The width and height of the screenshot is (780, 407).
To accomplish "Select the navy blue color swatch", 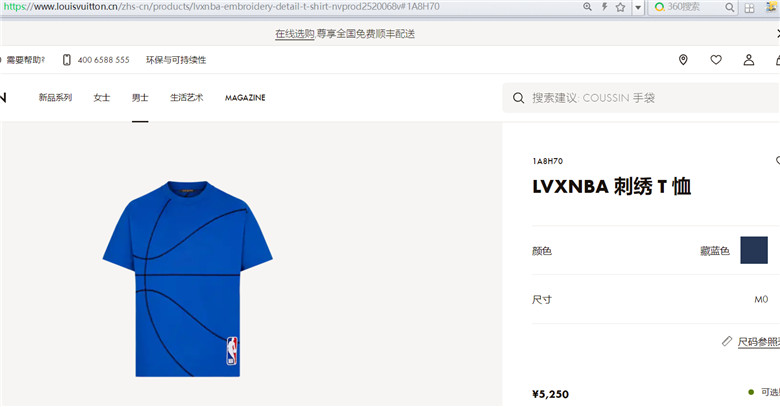I will 754,250.
